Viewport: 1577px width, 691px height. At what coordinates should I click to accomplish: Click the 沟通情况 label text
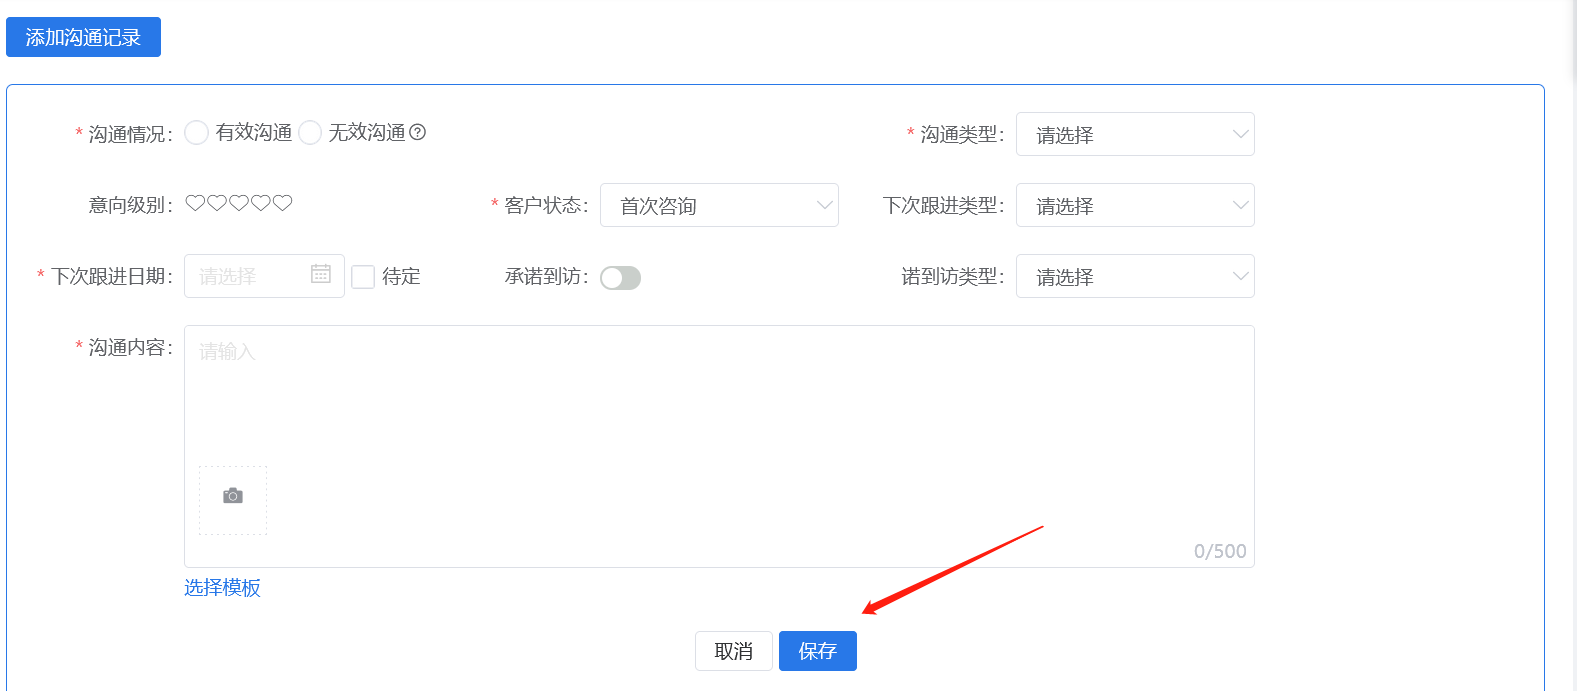click(x=130, y=134)
